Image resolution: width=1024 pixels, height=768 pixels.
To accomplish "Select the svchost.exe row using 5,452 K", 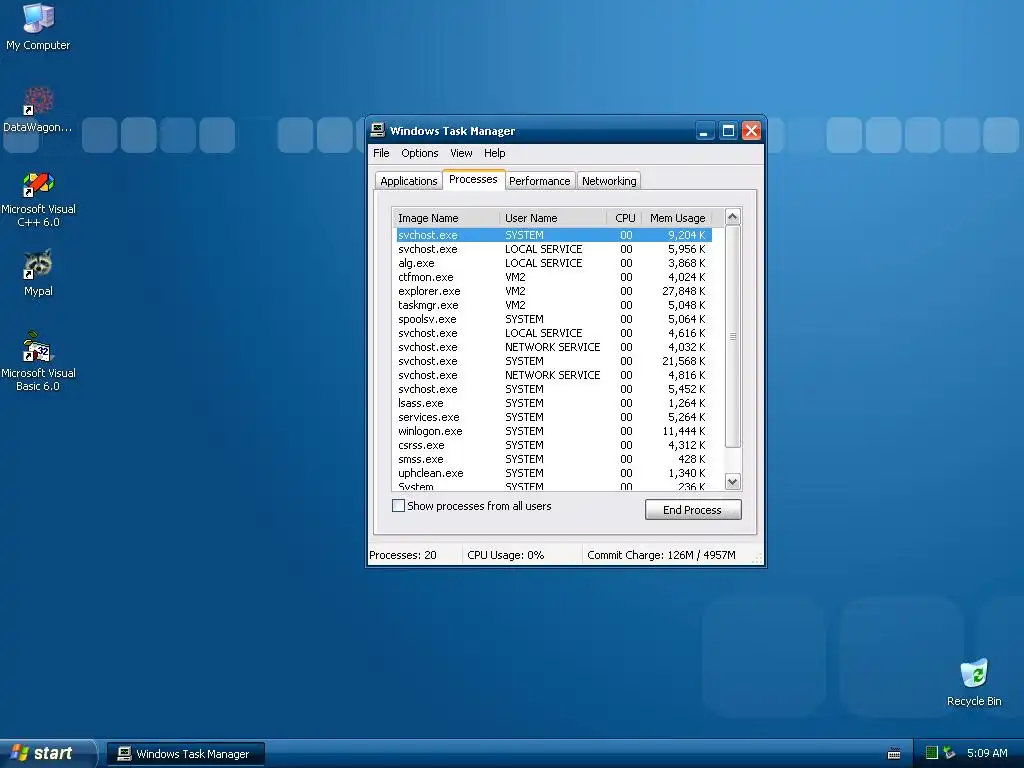I will (x=554, y=389).
